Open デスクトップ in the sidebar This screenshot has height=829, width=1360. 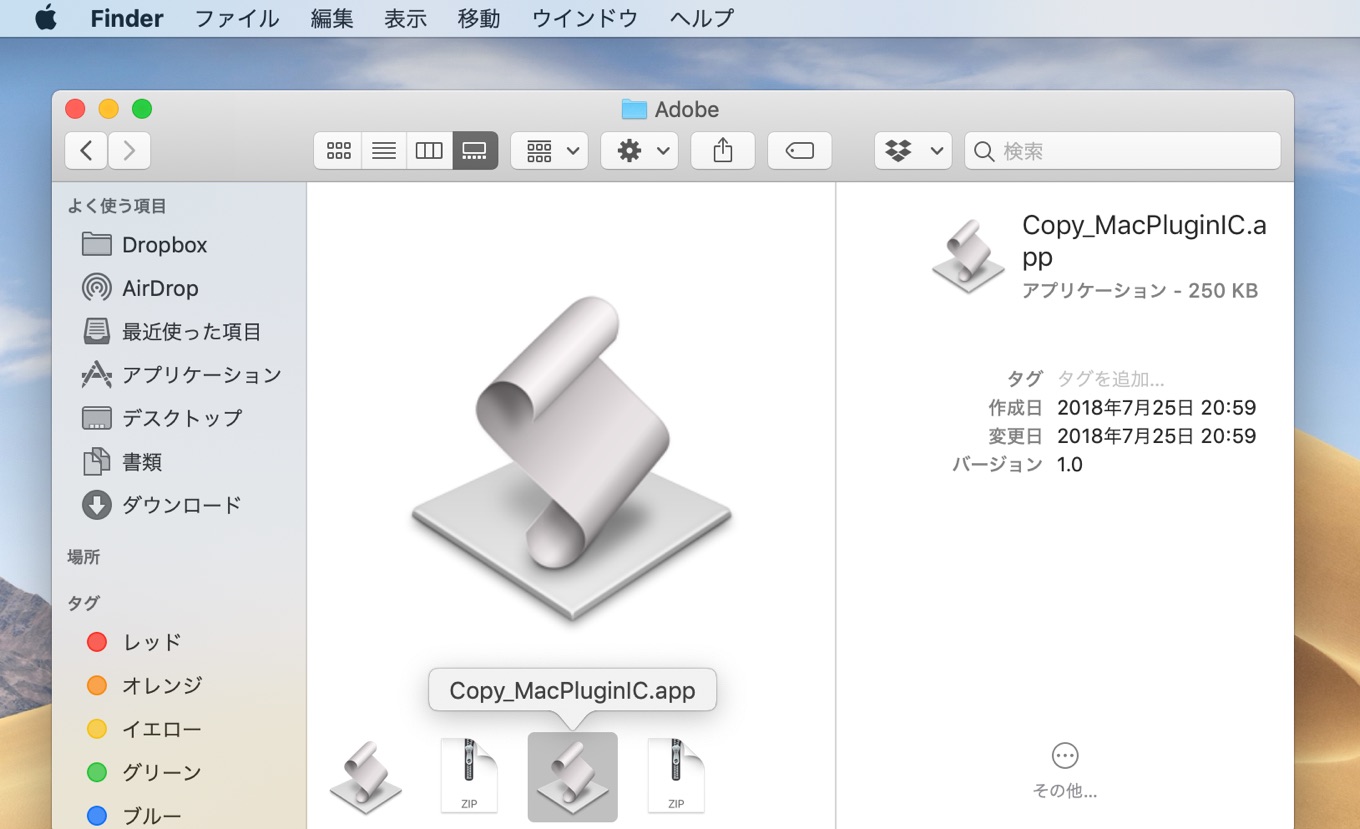click(x=162, y=418)
